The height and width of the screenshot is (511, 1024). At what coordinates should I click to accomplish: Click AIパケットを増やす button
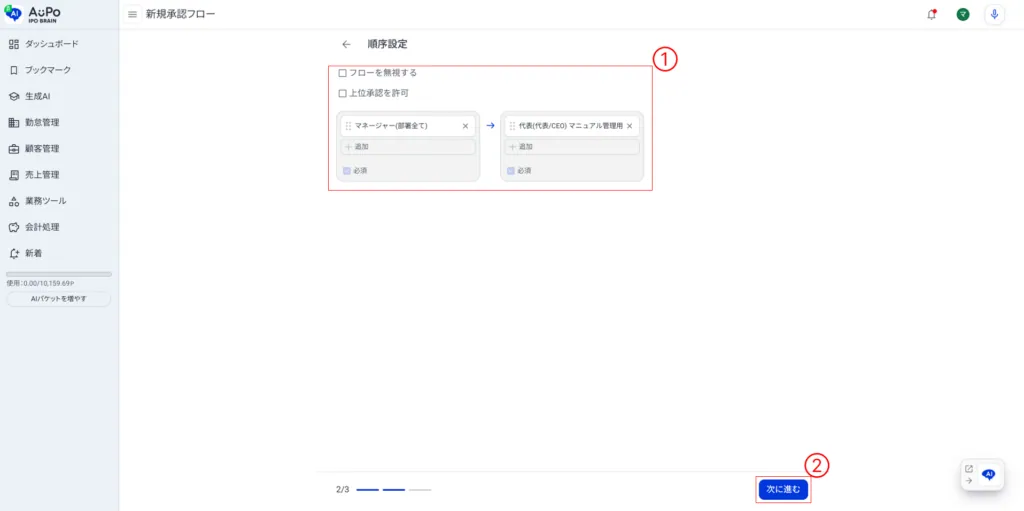click(x=59, y=299)
